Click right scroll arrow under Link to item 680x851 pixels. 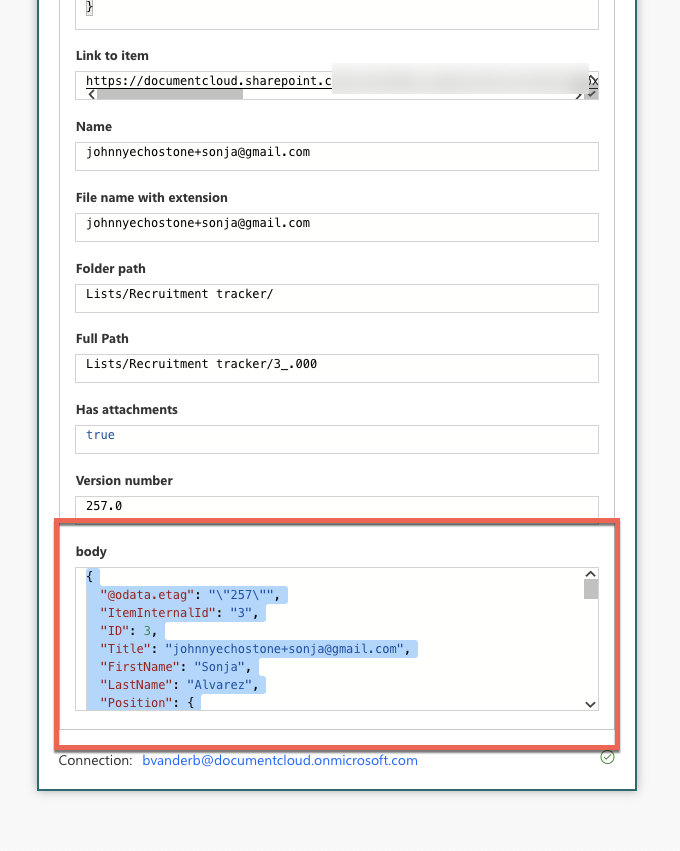[577, 94]
